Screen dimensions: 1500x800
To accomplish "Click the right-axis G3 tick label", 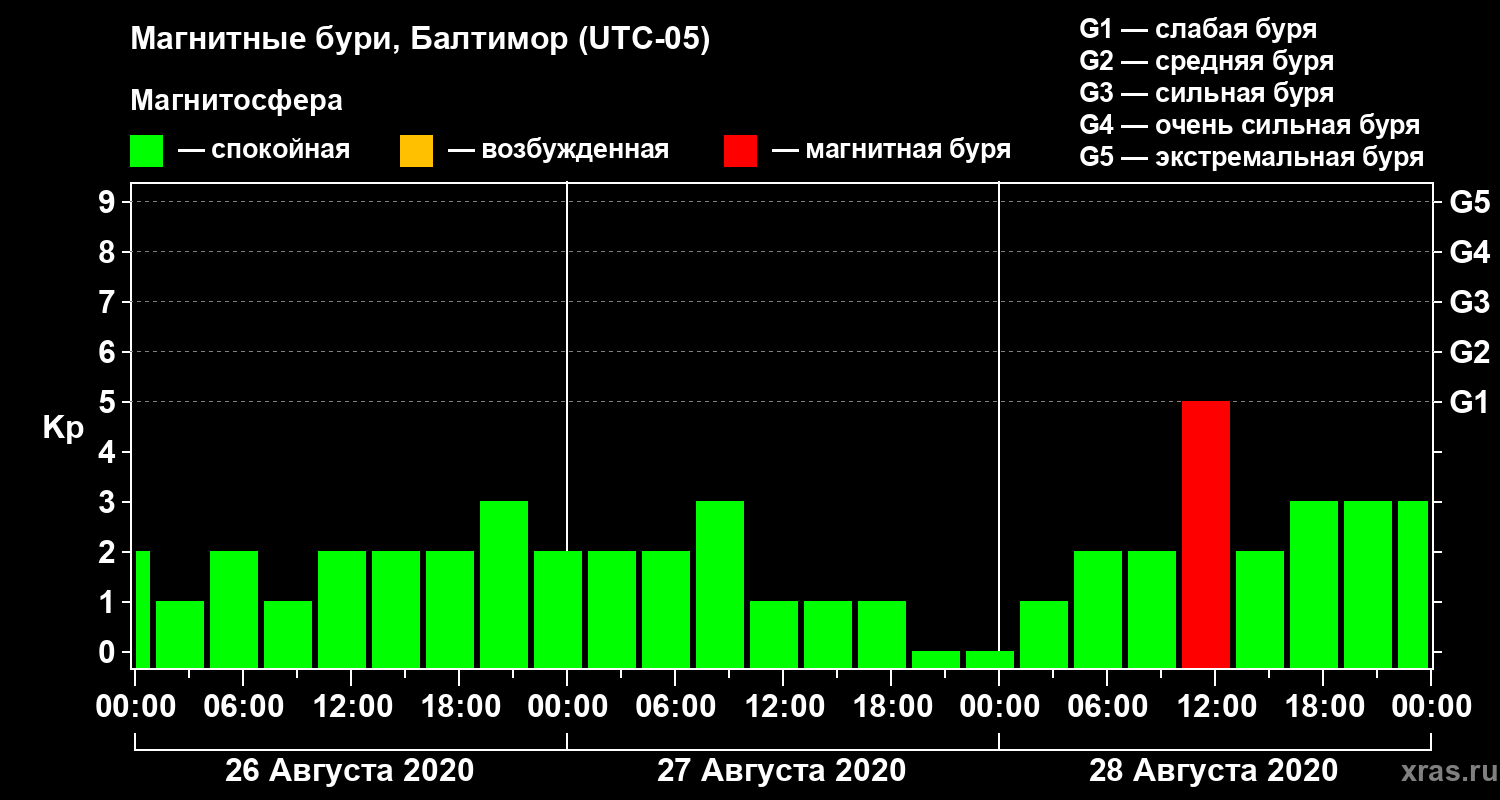I will tap(1469, 302).
